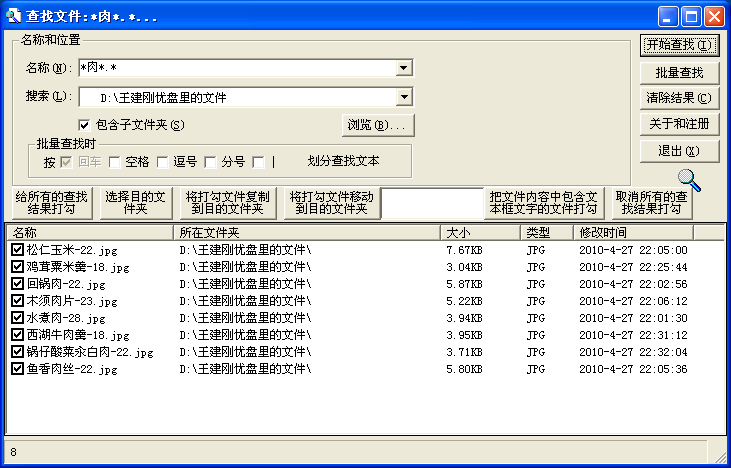Uncheck 水煮肉-28.jpg file checkbox

click(17, 318)
